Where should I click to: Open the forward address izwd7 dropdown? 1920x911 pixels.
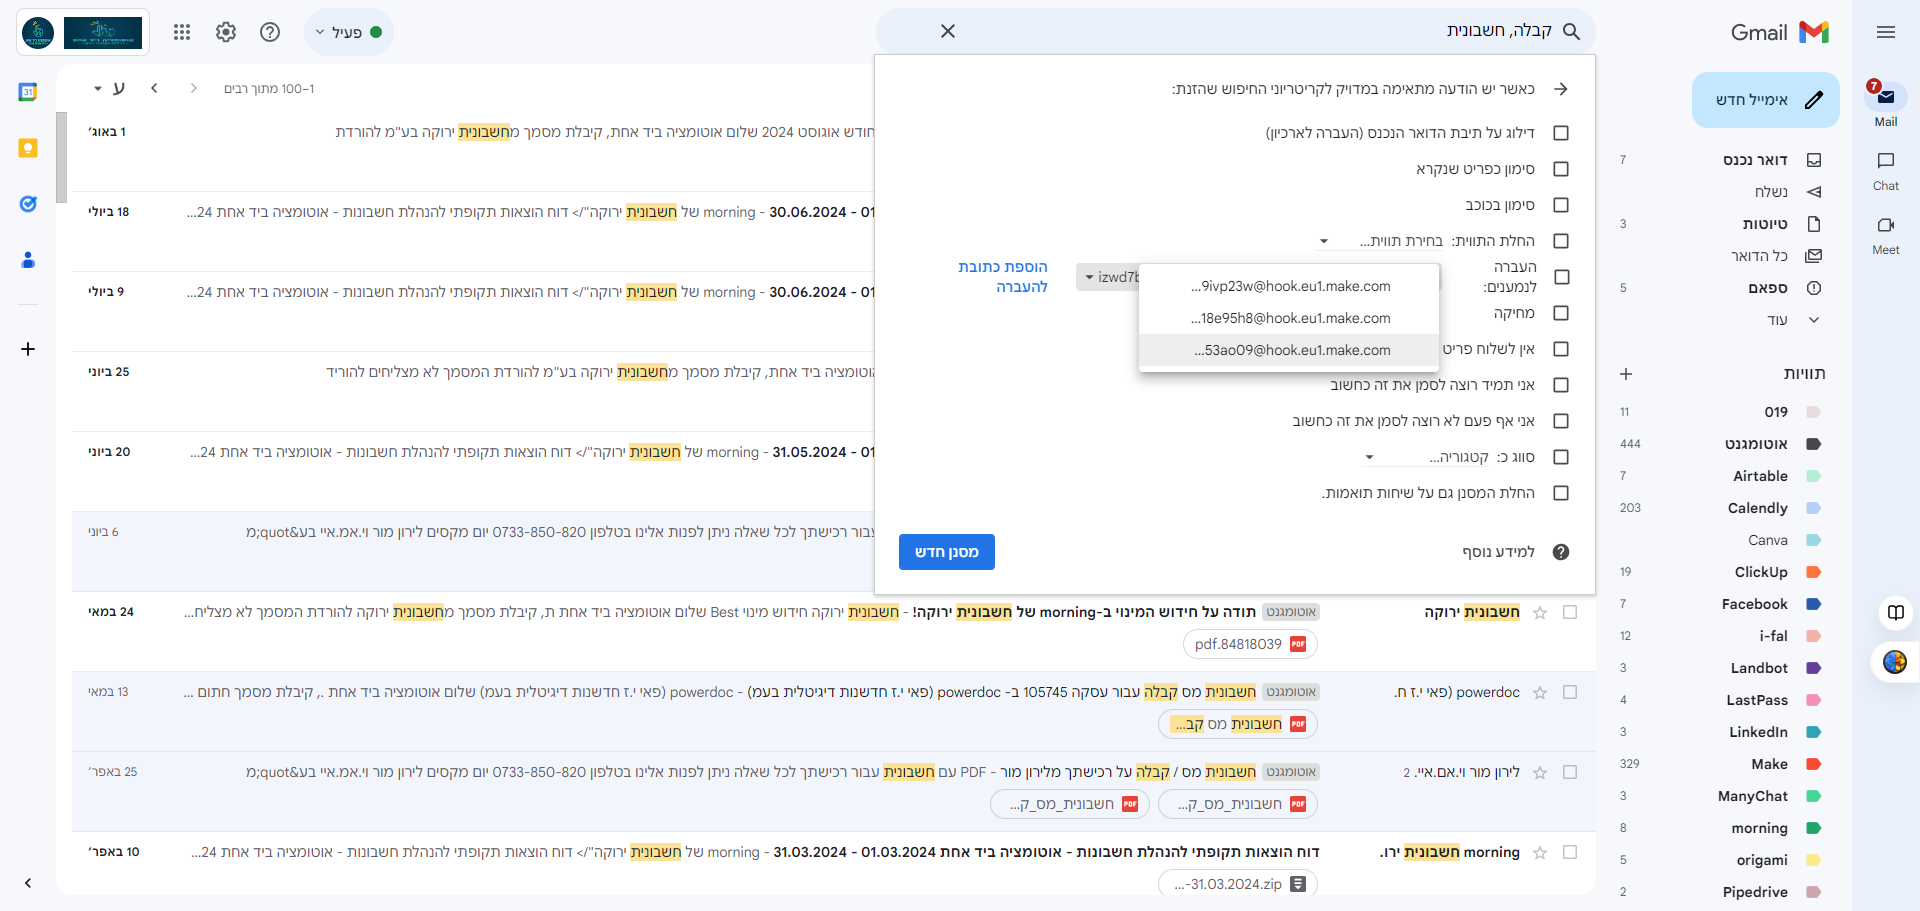point(1108,277)
